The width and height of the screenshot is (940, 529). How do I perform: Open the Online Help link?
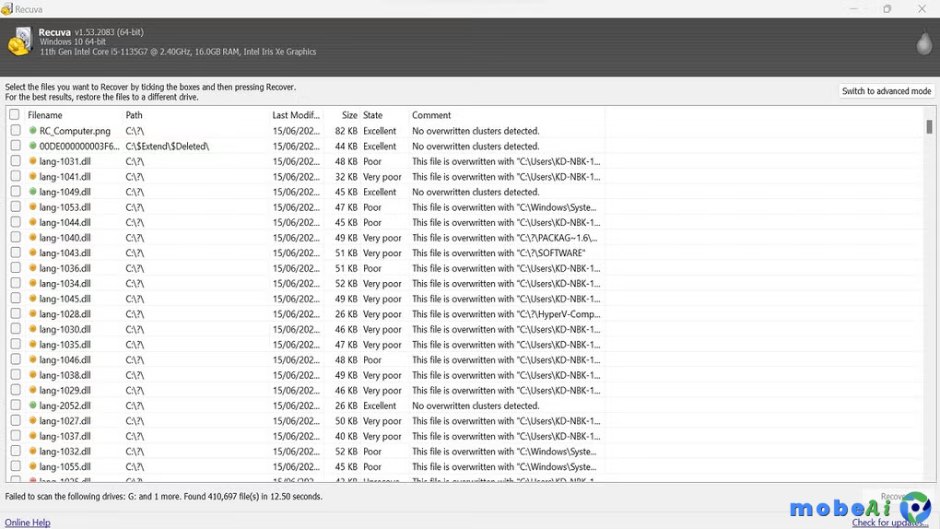point(27,522)
